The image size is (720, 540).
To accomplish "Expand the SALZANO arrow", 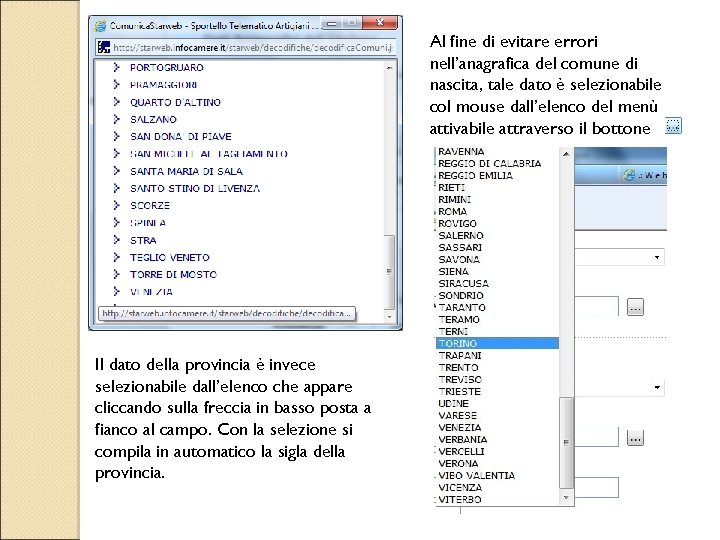I will tap(116, 119).
